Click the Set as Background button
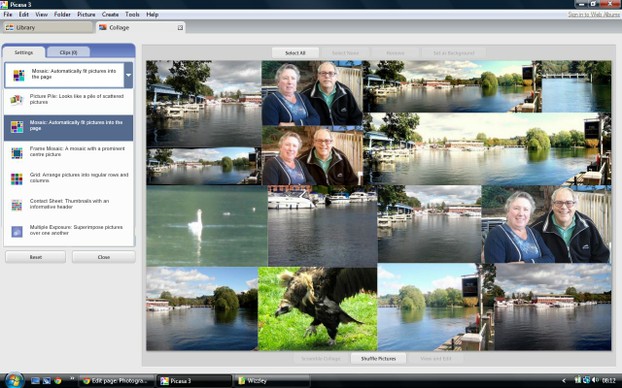The width and height of the screenshot is (622, 388). pyautogui.click(x=454, y=53)
